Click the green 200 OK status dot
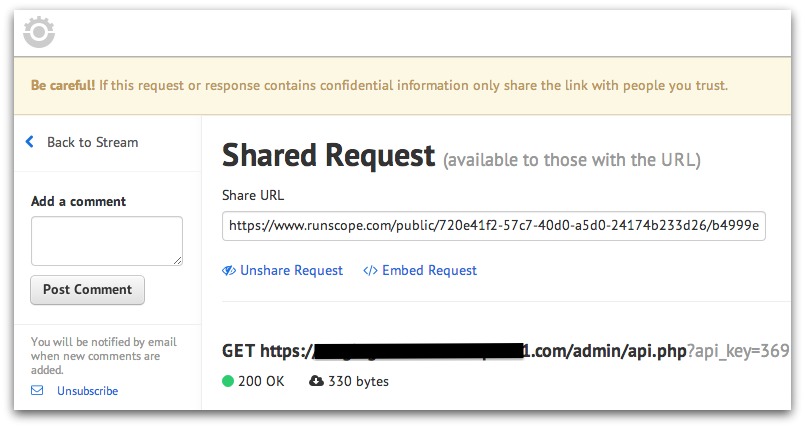Screen dimensions: 805x428 pos(228,381)
